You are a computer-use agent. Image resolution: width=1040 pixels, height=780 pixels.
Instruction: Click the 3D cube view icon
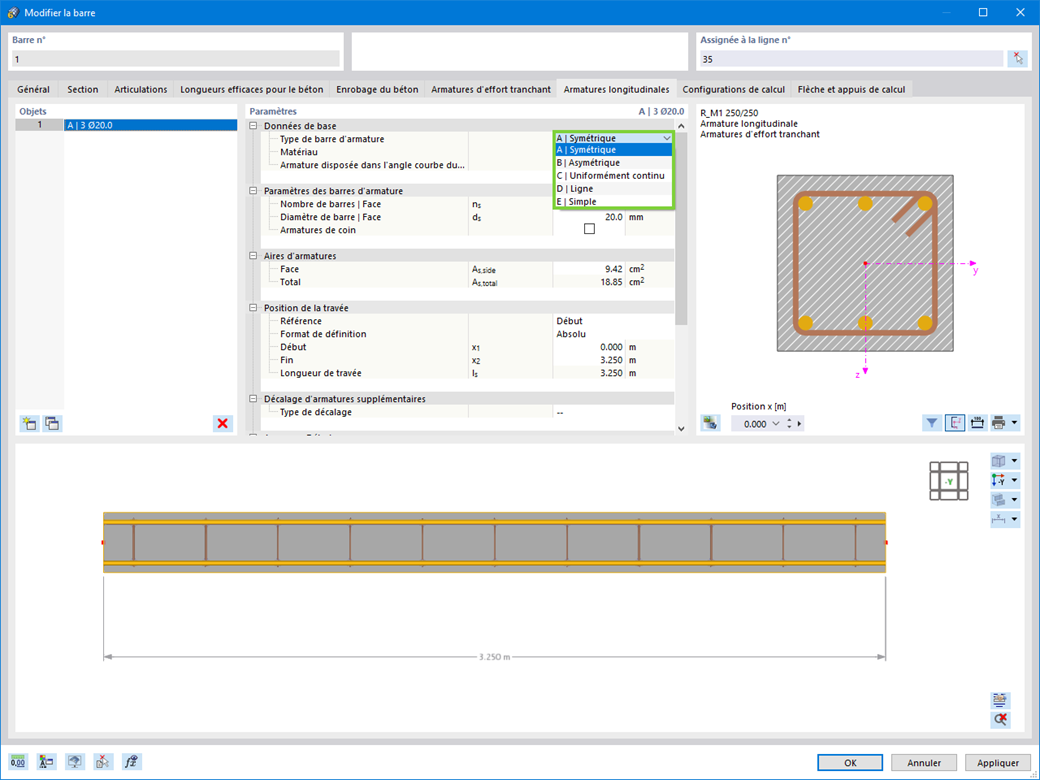click(998, 461)
